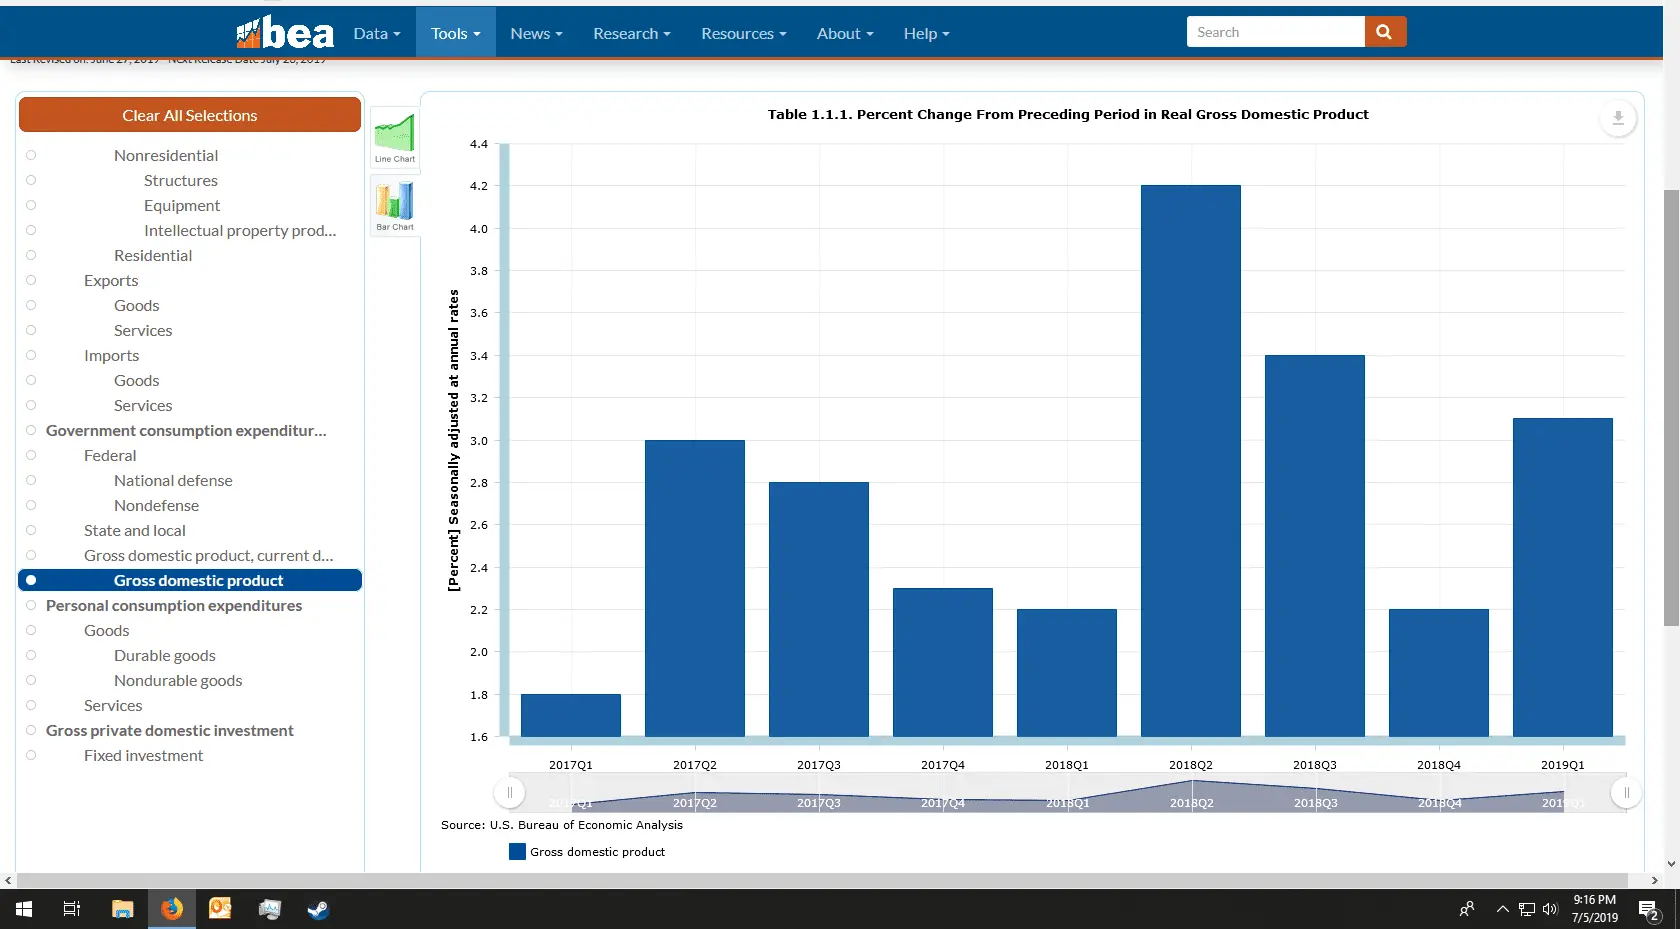The width and height of the screenshot is (1680, 929).
Task: Click the left handle of the chart range slider
Action: (509, 793)
